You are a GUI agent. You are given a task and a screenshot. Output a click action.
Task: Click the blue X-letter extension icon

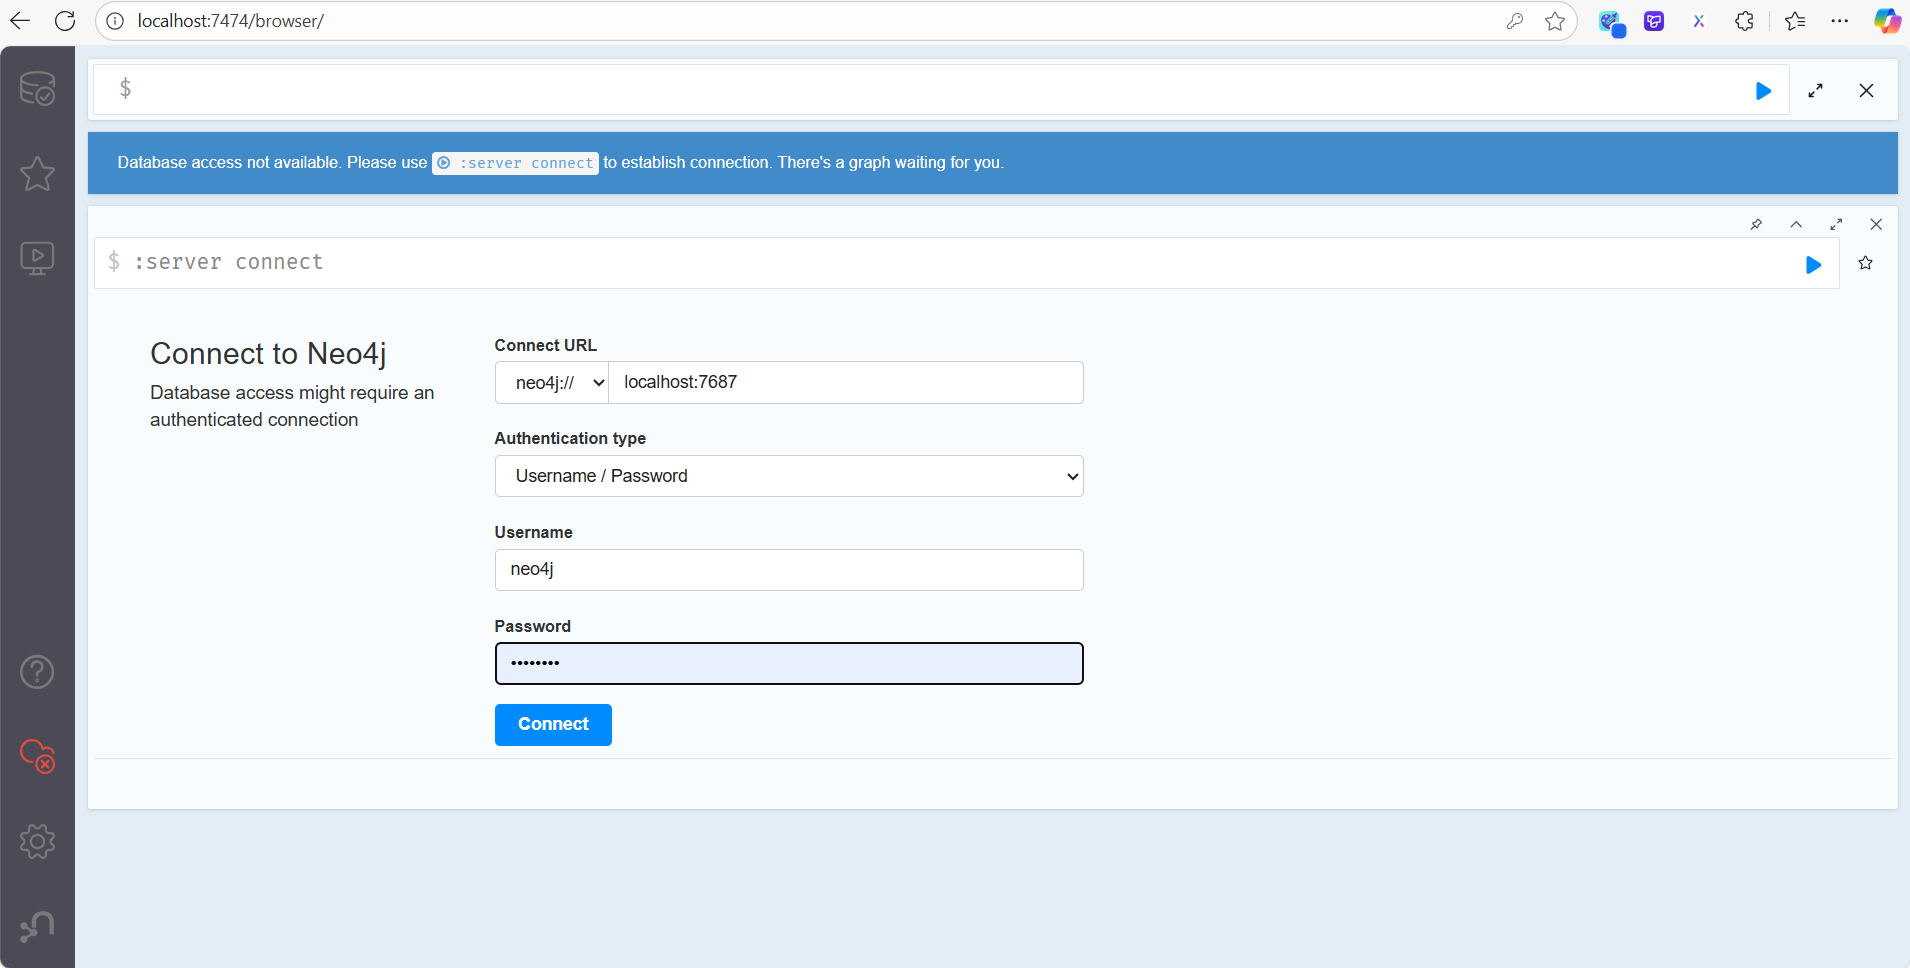tap(1699, 21)
